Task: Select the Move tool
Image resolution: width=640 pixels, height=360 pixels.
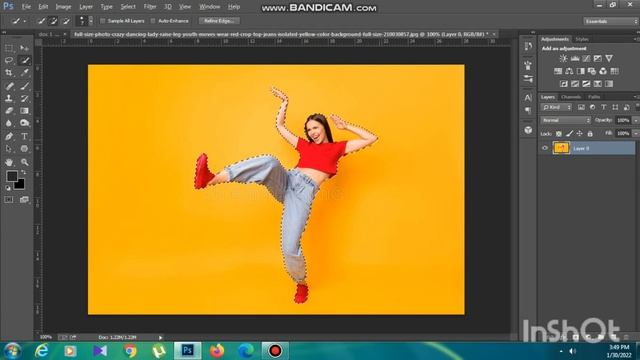Action: (24, 48)
